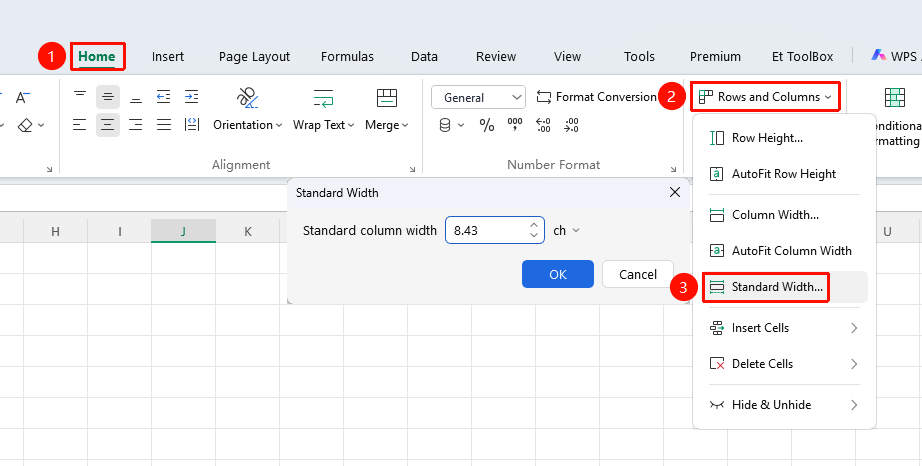
Task: Click the distributed alignment icon
Action: click(191, 125)
